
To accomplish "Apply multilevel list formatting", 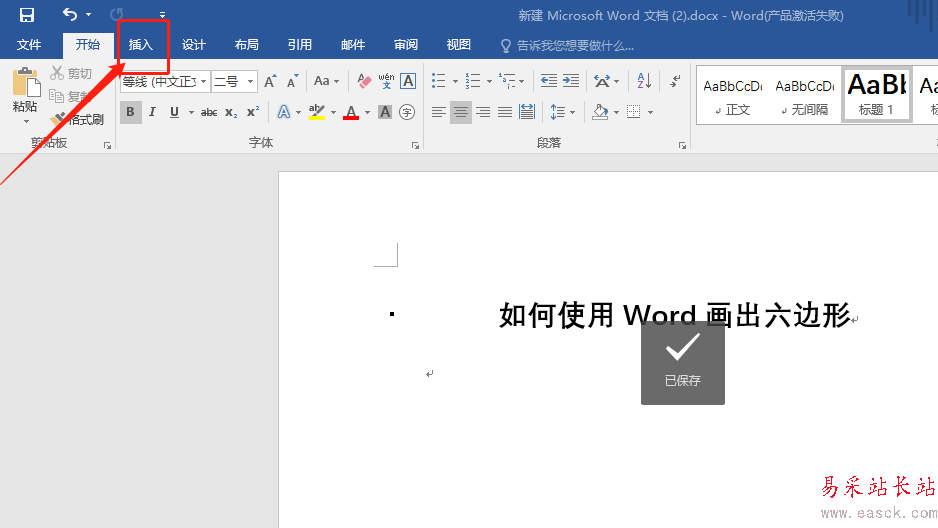I will coord(507,81).
